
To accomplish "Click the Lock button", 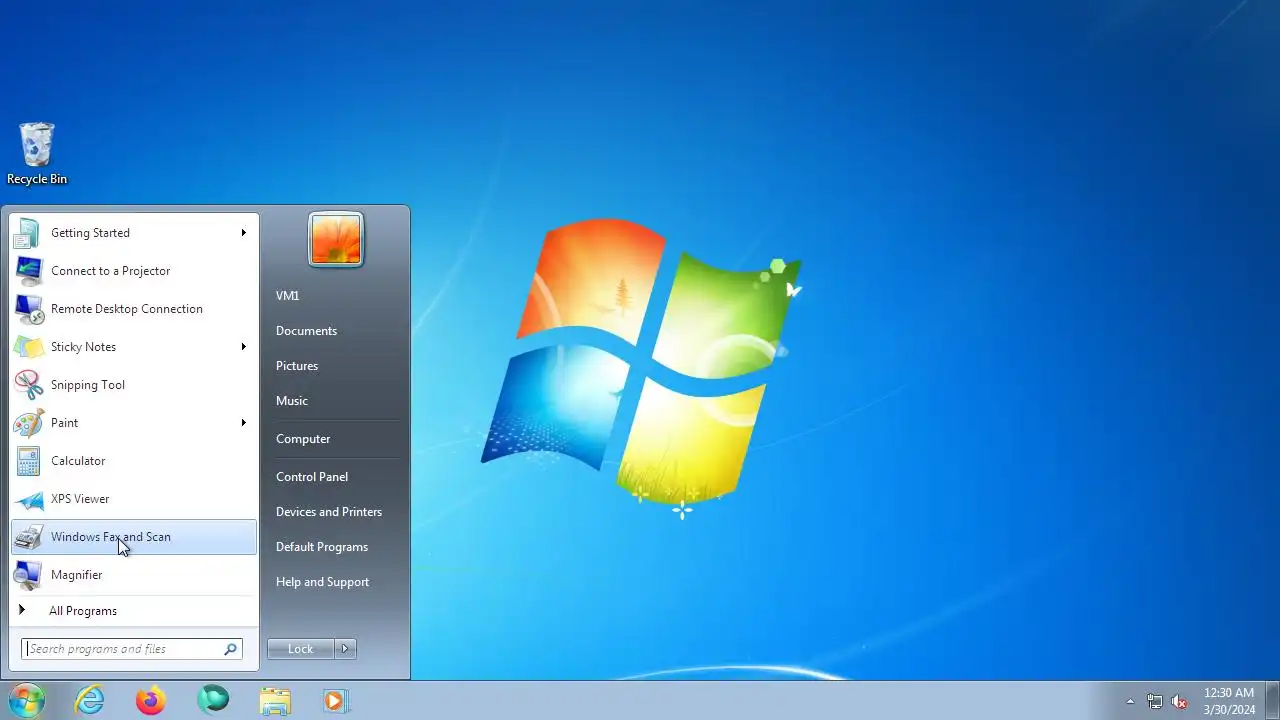I will point(301,649).
